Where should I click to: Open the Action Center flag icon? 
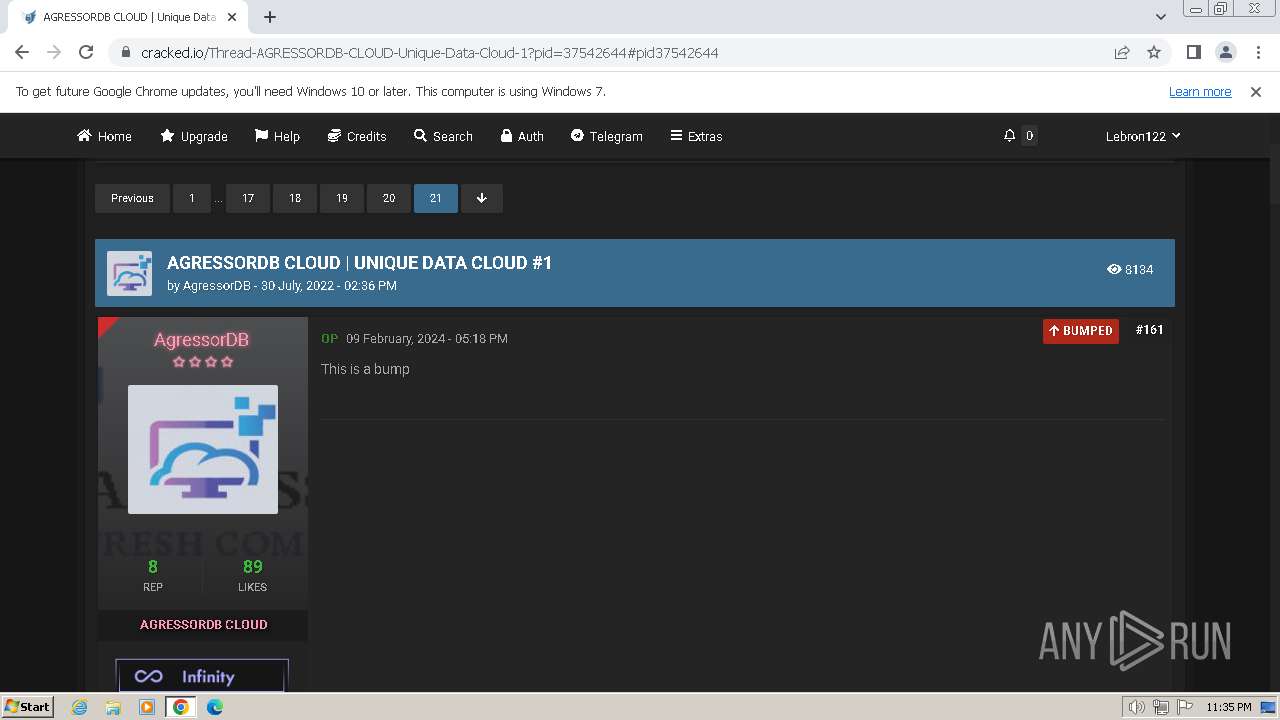1185,707
